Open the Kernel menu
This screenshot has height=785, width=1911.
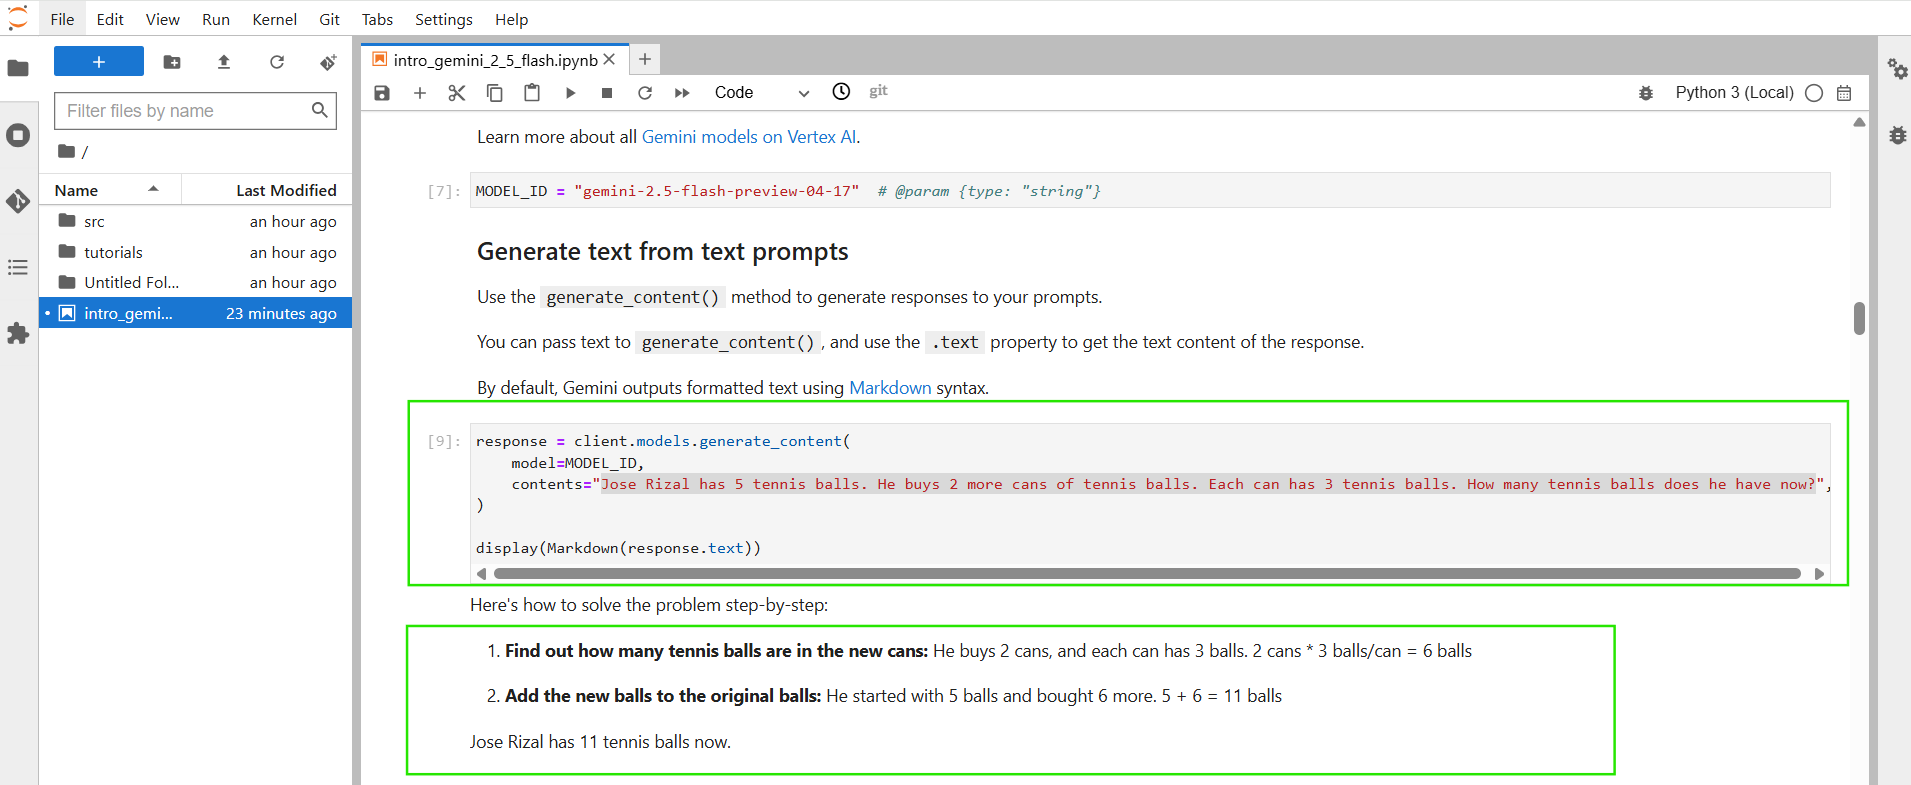(274, 19)
